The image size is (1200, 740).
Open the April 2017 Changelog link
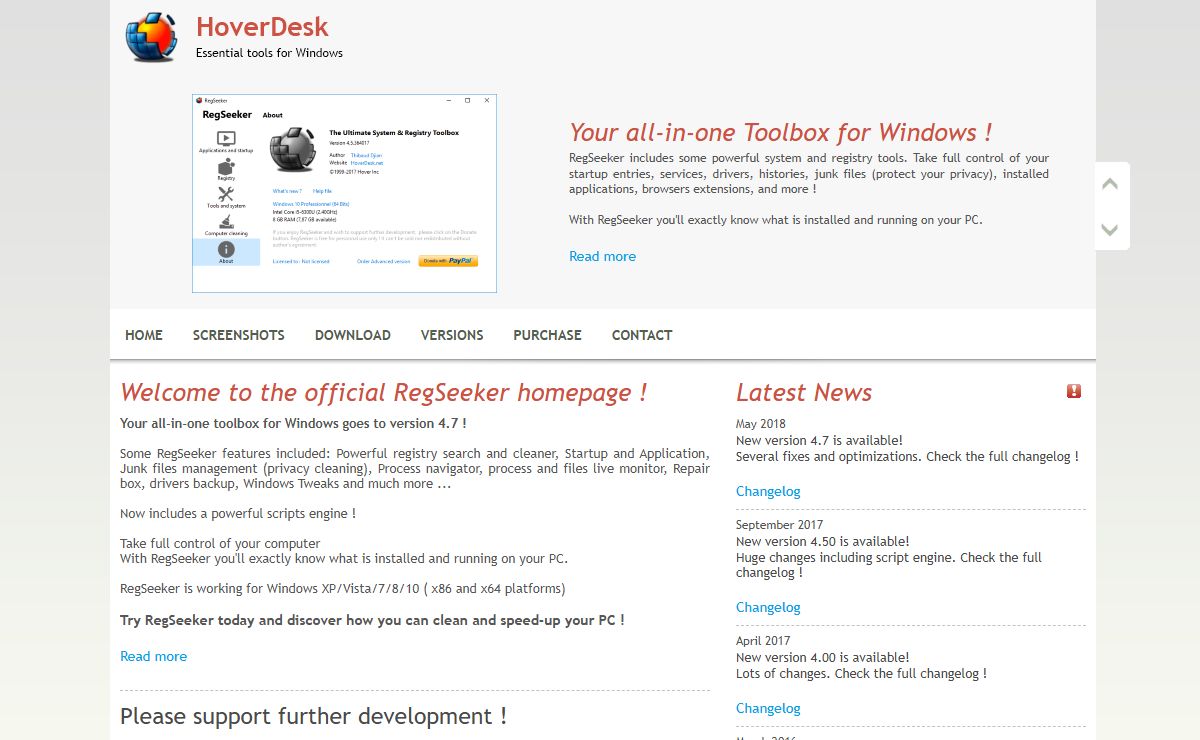[768, 708]
